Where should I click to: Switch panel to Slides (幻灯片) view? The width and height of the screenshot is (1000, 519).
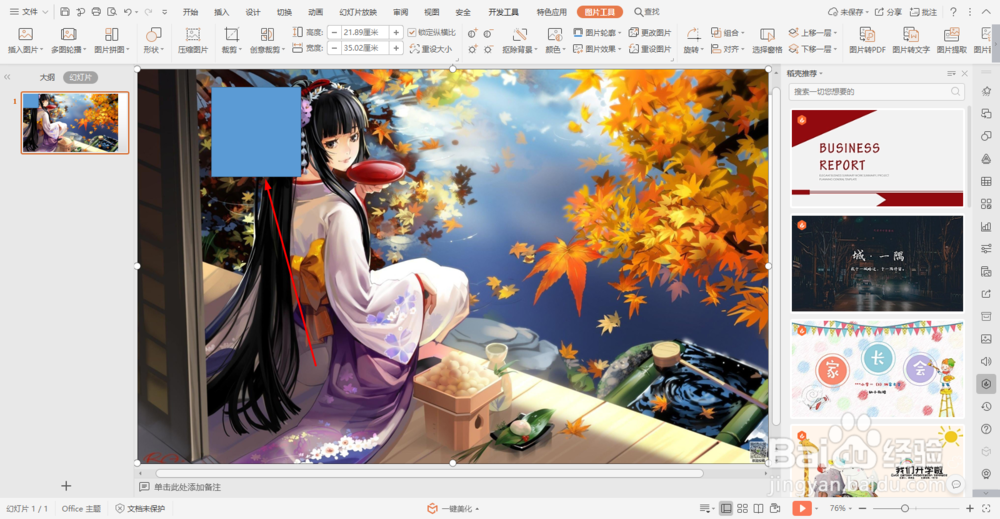(80, 77)
